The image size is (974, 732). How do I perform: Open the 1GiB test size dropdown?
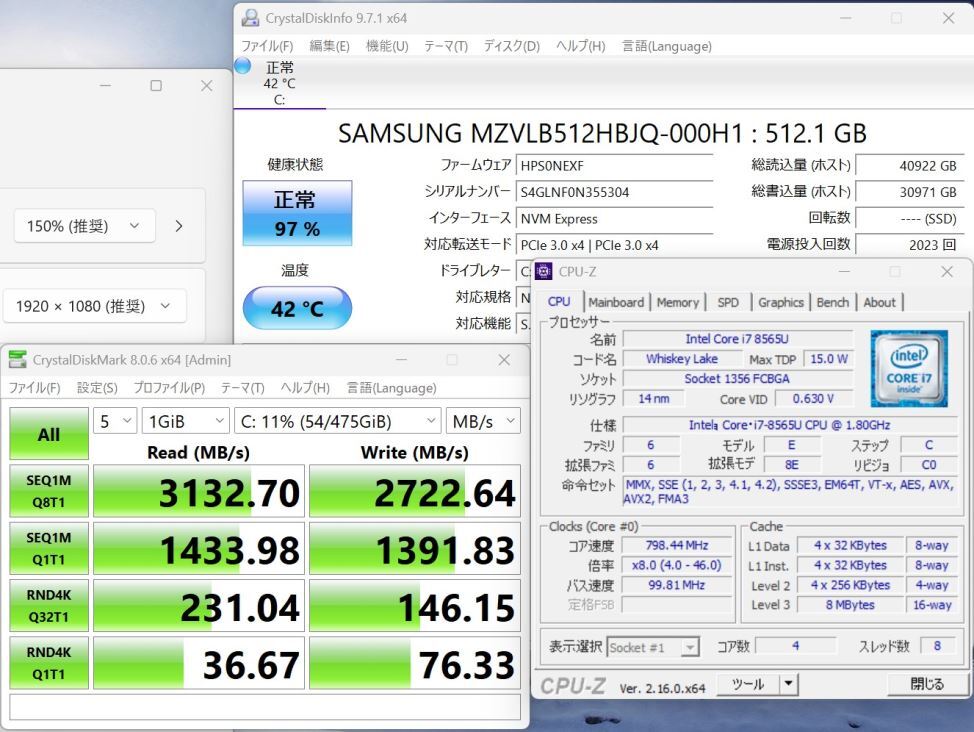(x=186, y=421)
